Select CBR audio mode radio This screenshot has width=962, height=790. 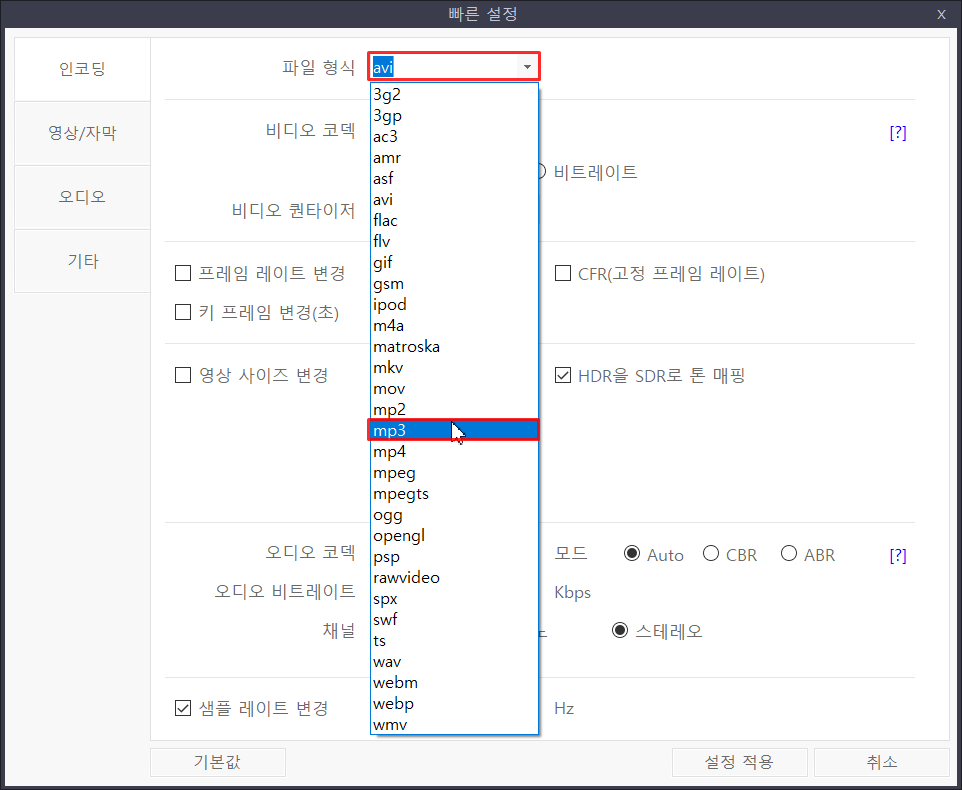click(710, 554)
